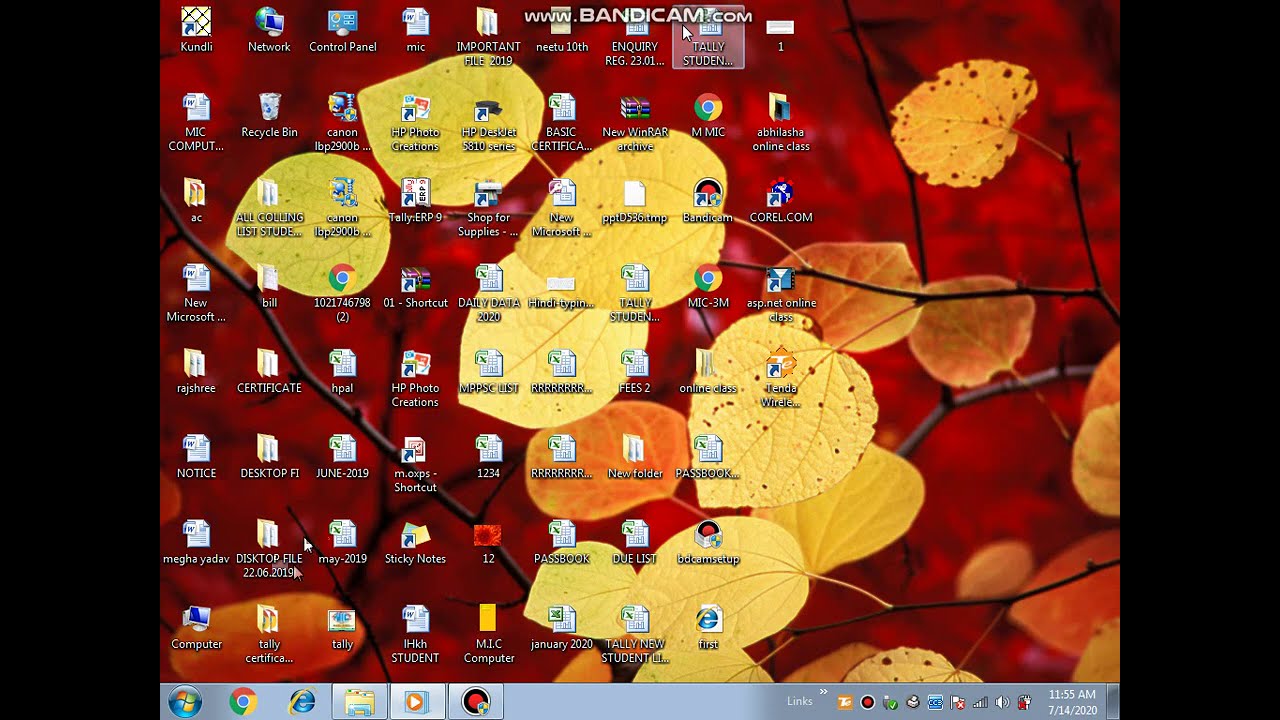Open the Control Panel desktop icon
The width and height of the screenshot is (1280, 720).
coord(343,30)
